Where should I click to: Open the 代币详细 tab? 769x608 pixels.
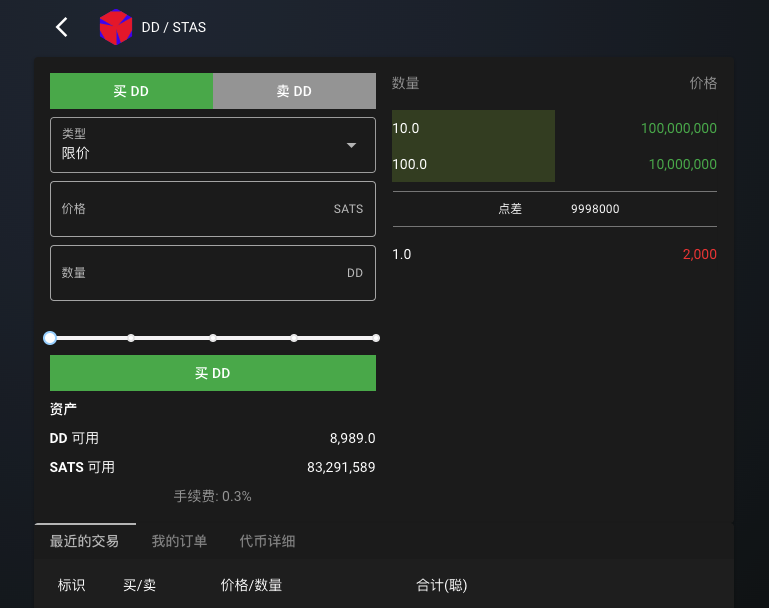[x=267, y=541]
